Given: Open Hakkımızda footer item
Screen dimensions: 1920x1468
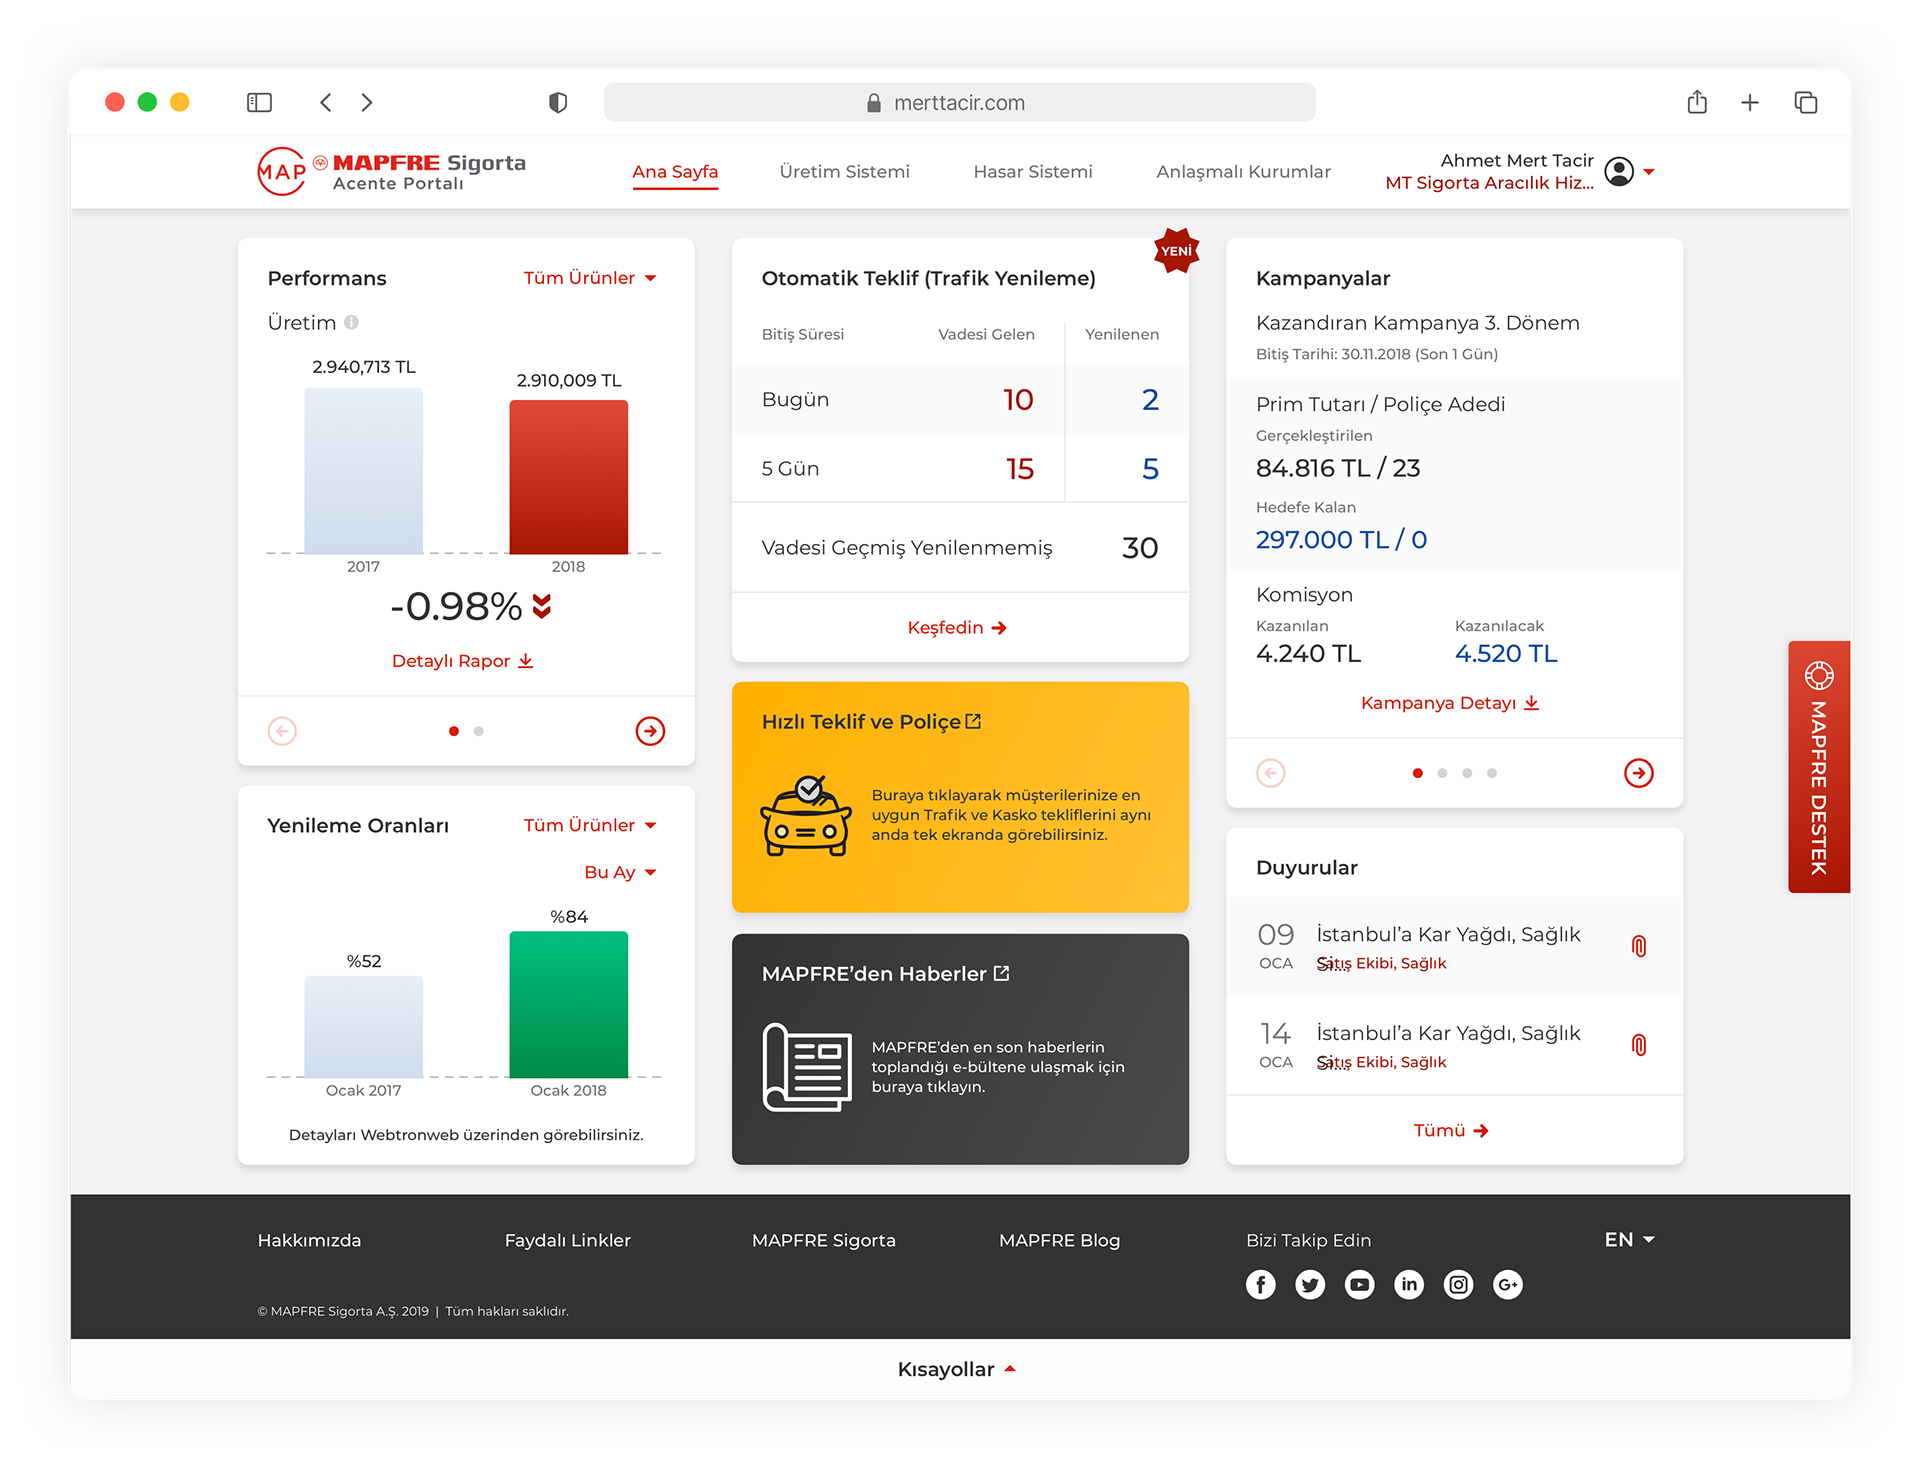Looking at the screenshot, I should 309,1240.
